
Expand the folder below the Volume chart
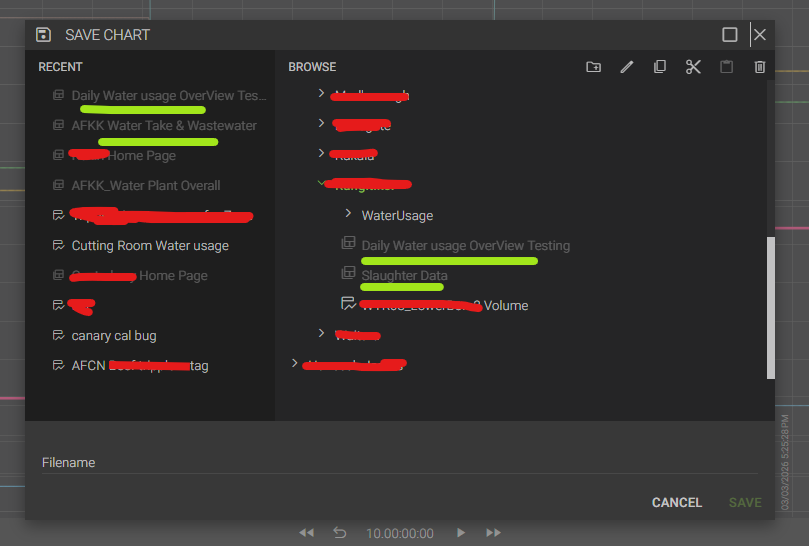[x=321, y=333]
